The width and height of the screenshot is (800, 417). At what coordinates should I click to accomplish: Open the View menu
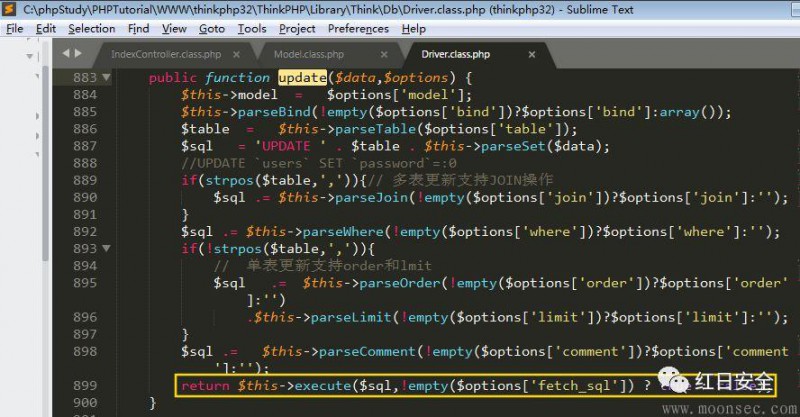(x=174, y=29)
